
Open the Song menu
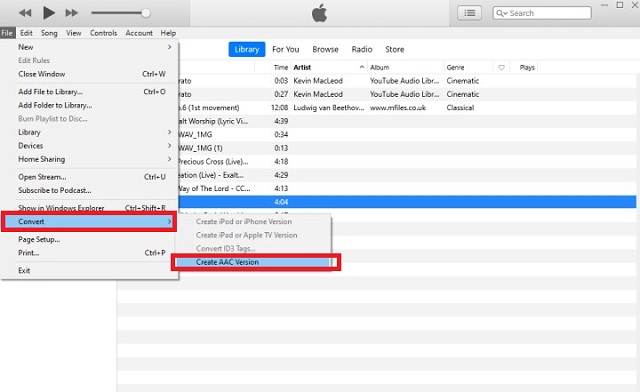click(x=49, y=33)
